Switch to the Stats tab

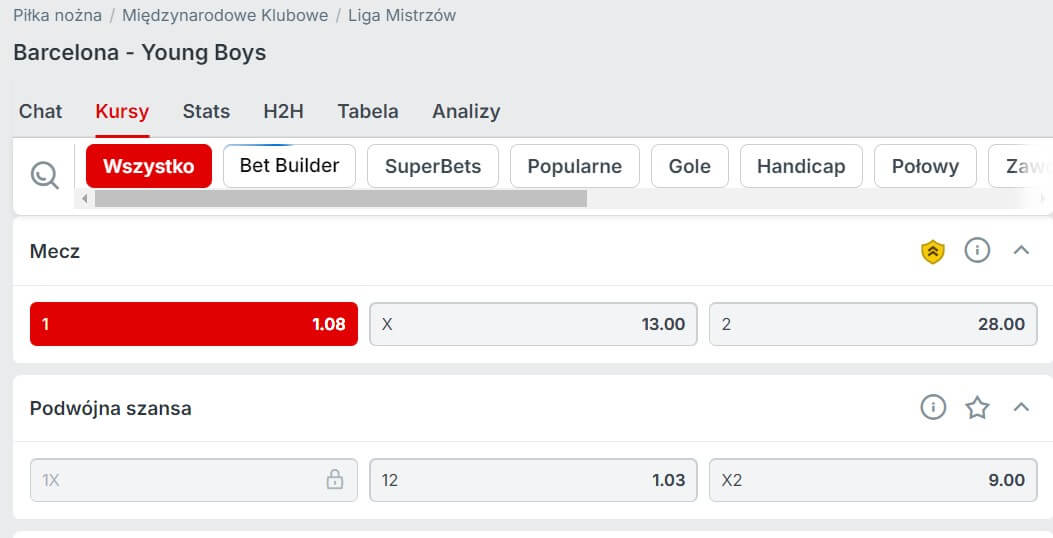pyautogui.click(x=206, y=112)
